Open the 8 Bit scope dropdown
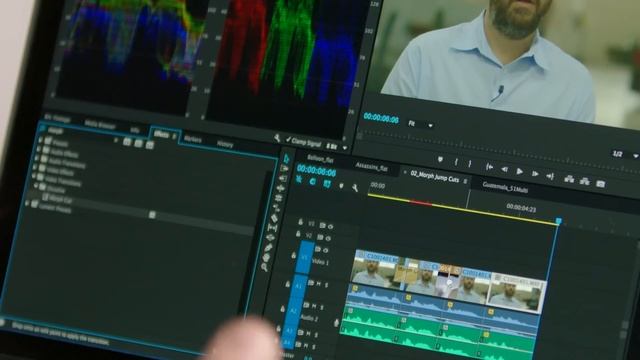Image resolution: width=640 pixels, height=360 pixels. click(337, 147)
